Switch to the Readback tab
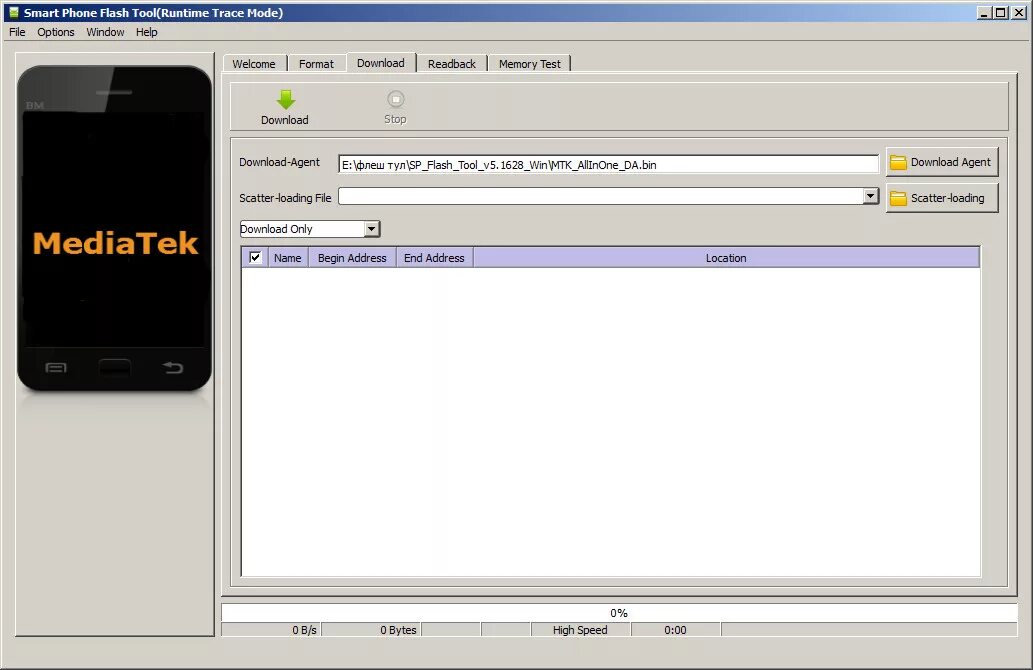 (452, 64)
